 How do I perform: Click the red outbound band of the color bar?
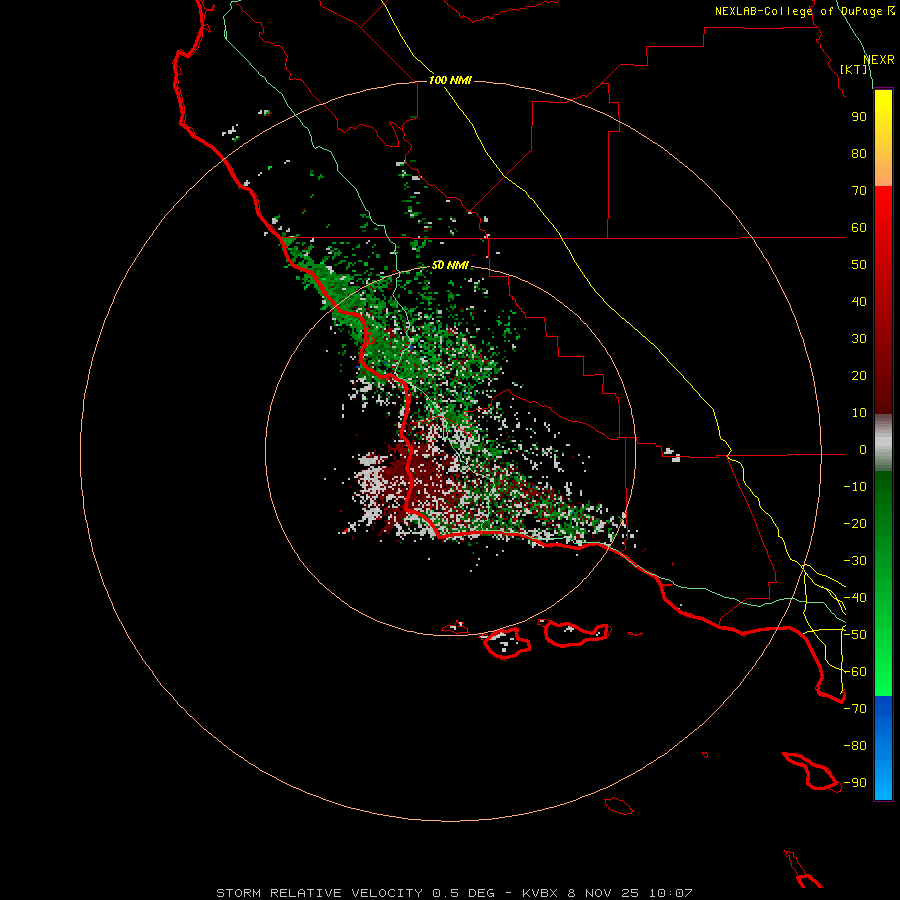point(883,300)
